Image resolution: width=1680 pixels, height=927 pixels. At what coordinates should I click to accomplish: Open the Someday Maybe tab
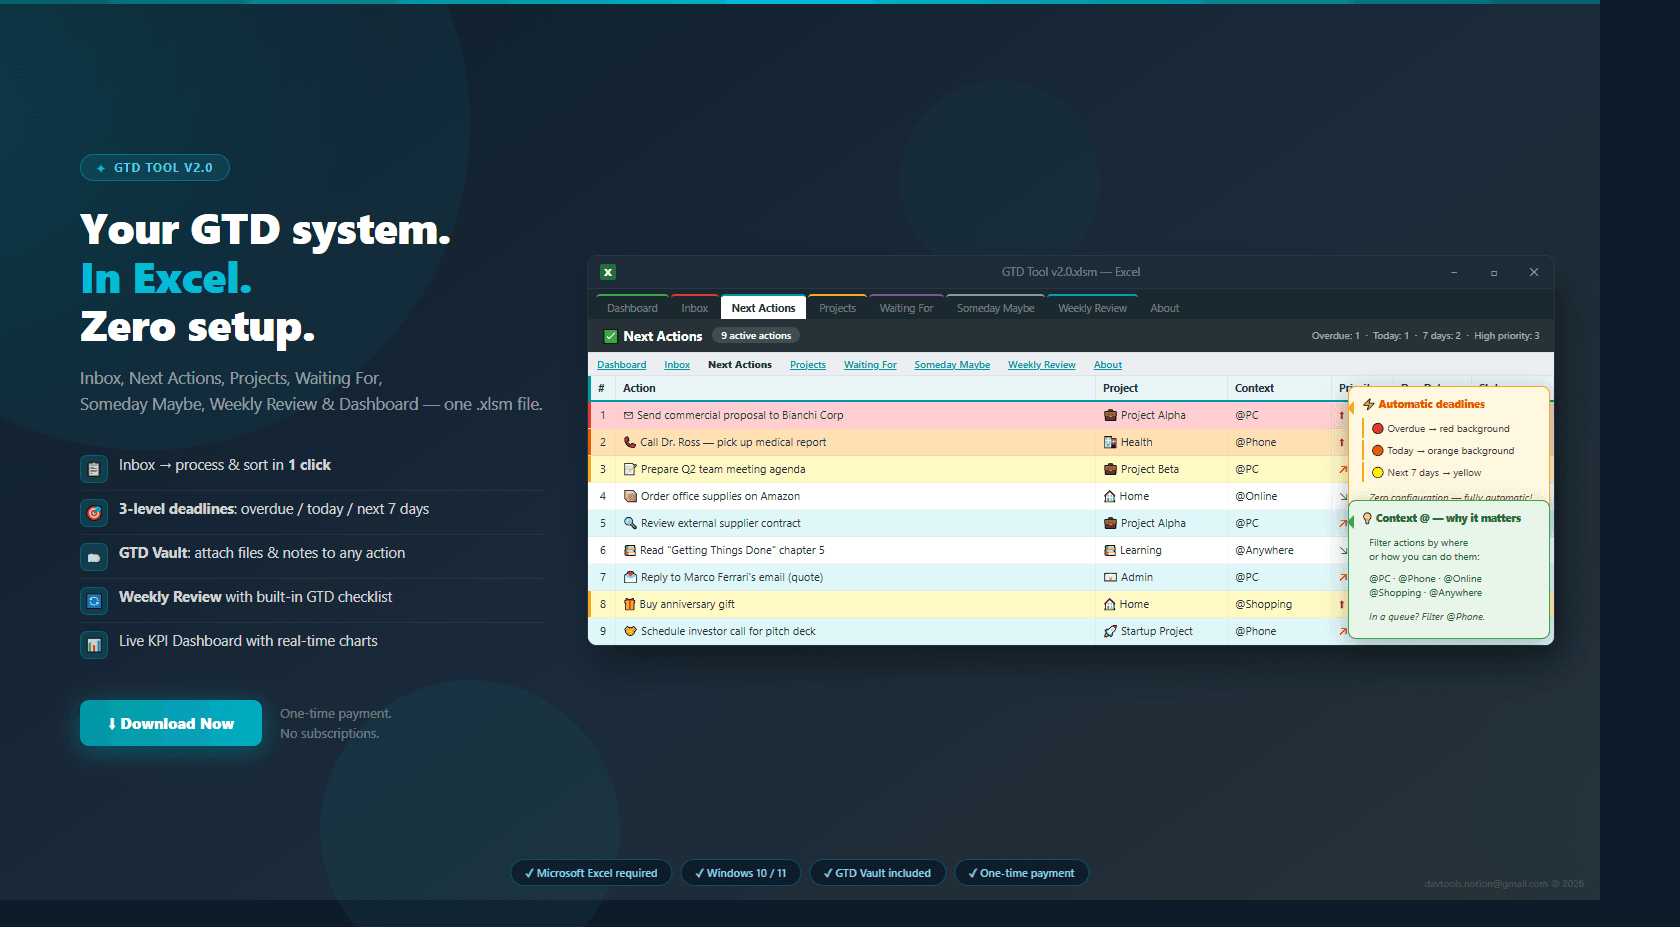pos(995,307)
